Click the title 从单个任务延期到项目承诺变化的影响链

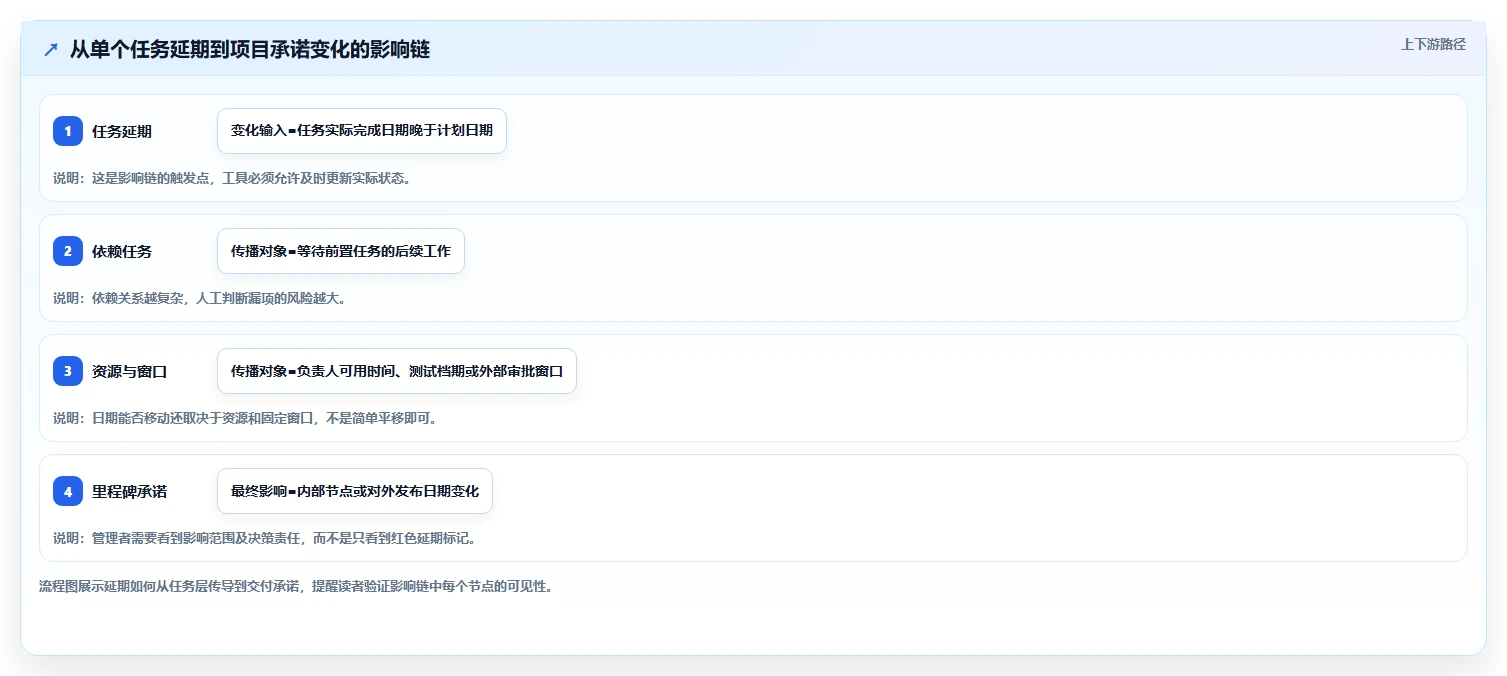click(250, 49)
